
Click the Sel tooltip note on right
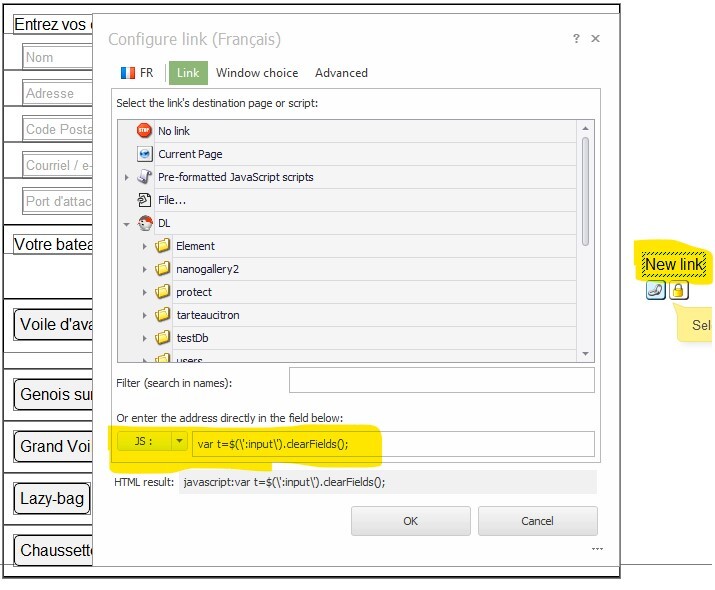(x=694, y=324)
